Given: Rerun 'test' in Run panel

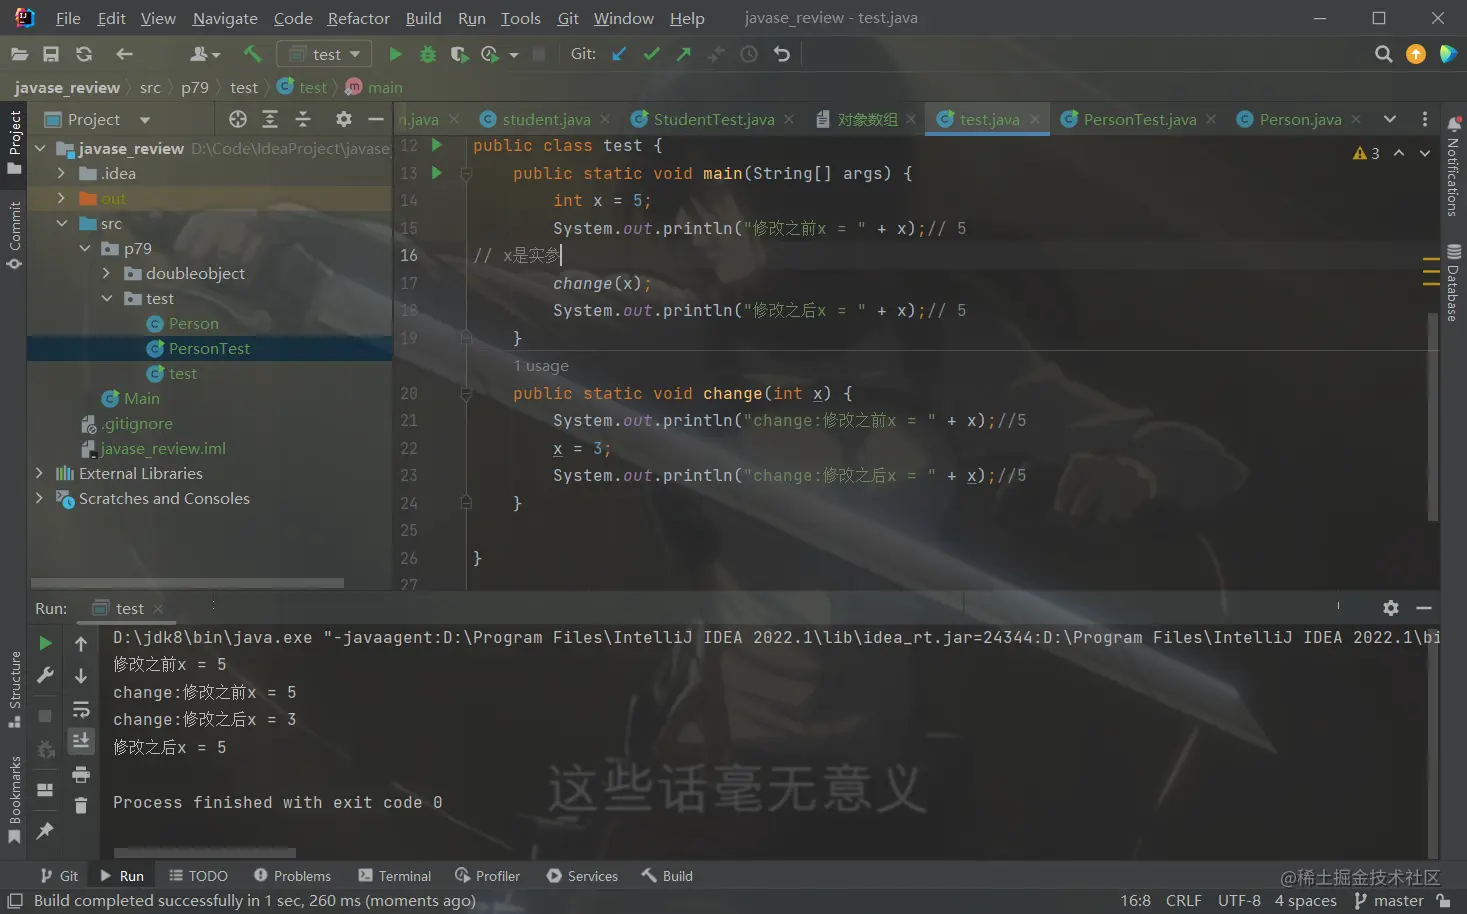Looking at the screenshot, I should tap(45, 643).
